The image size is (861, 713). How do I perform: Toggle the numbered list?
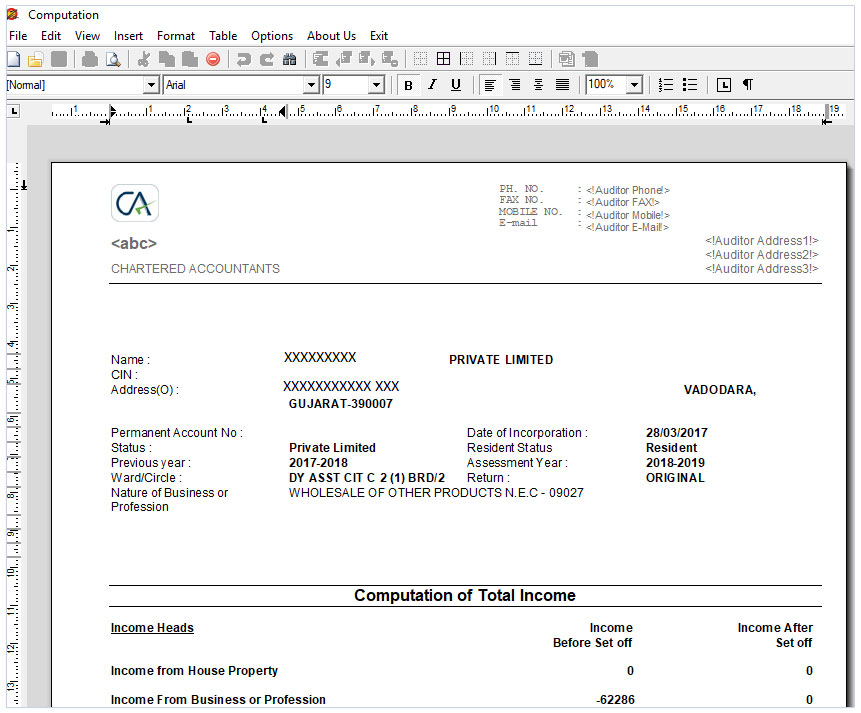(666, 85)
